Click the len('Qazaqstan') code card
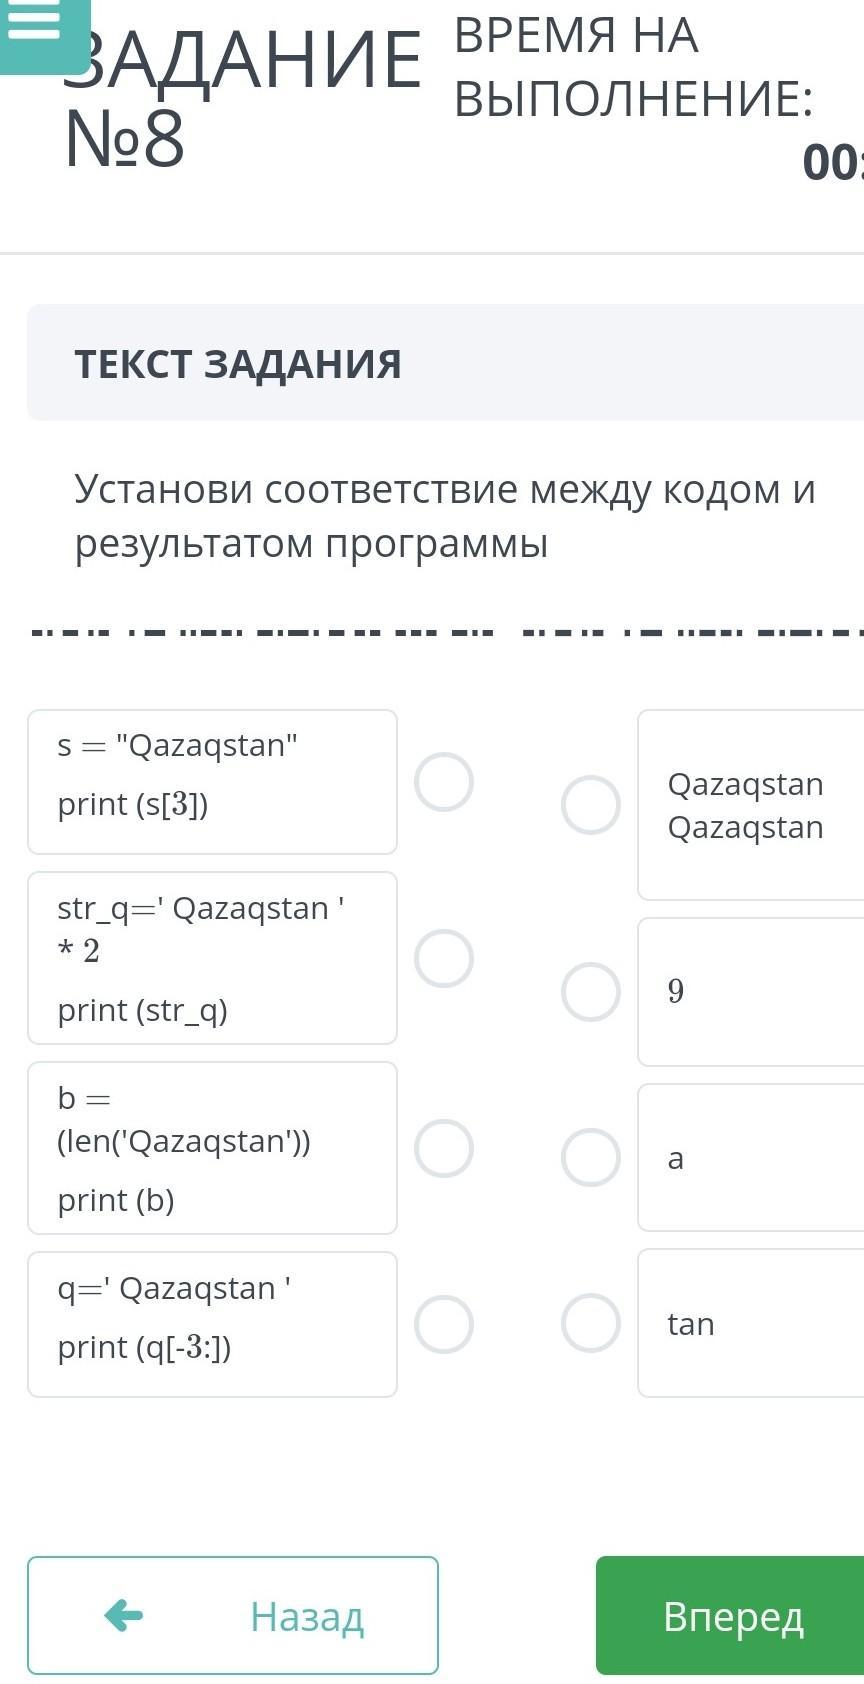The width and height of the screenshot is (864, 1684). (212, 1148)
